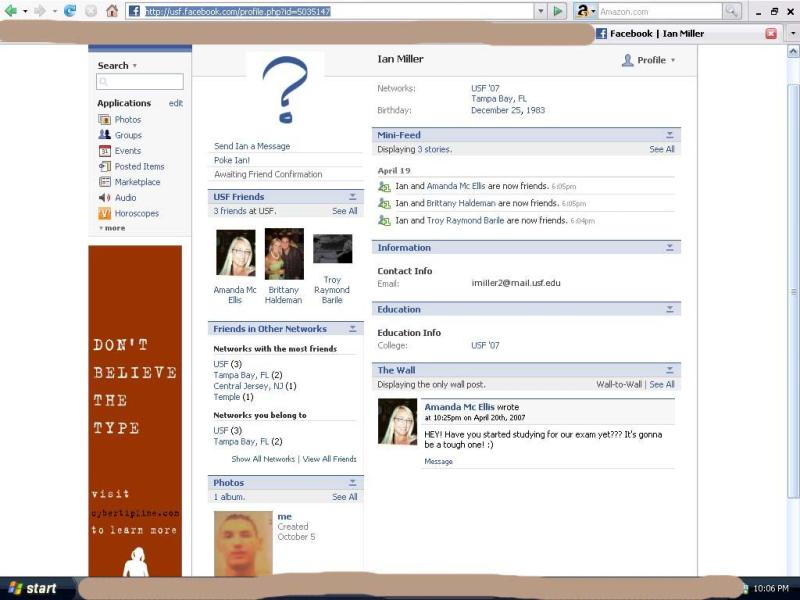Open the back button history dropdown
Screen dimensions: 800x600
25,11
